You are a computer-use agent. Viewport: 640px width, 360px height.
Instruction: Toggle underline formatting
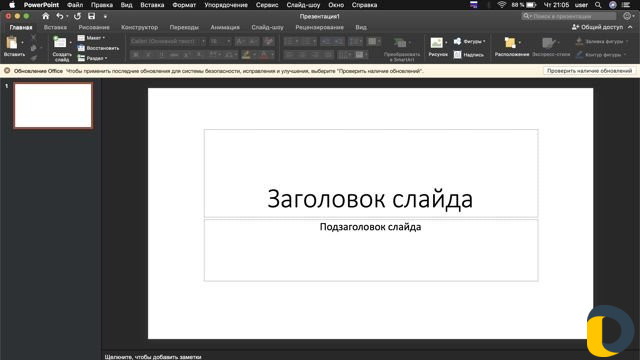click(x=161, y=55)
